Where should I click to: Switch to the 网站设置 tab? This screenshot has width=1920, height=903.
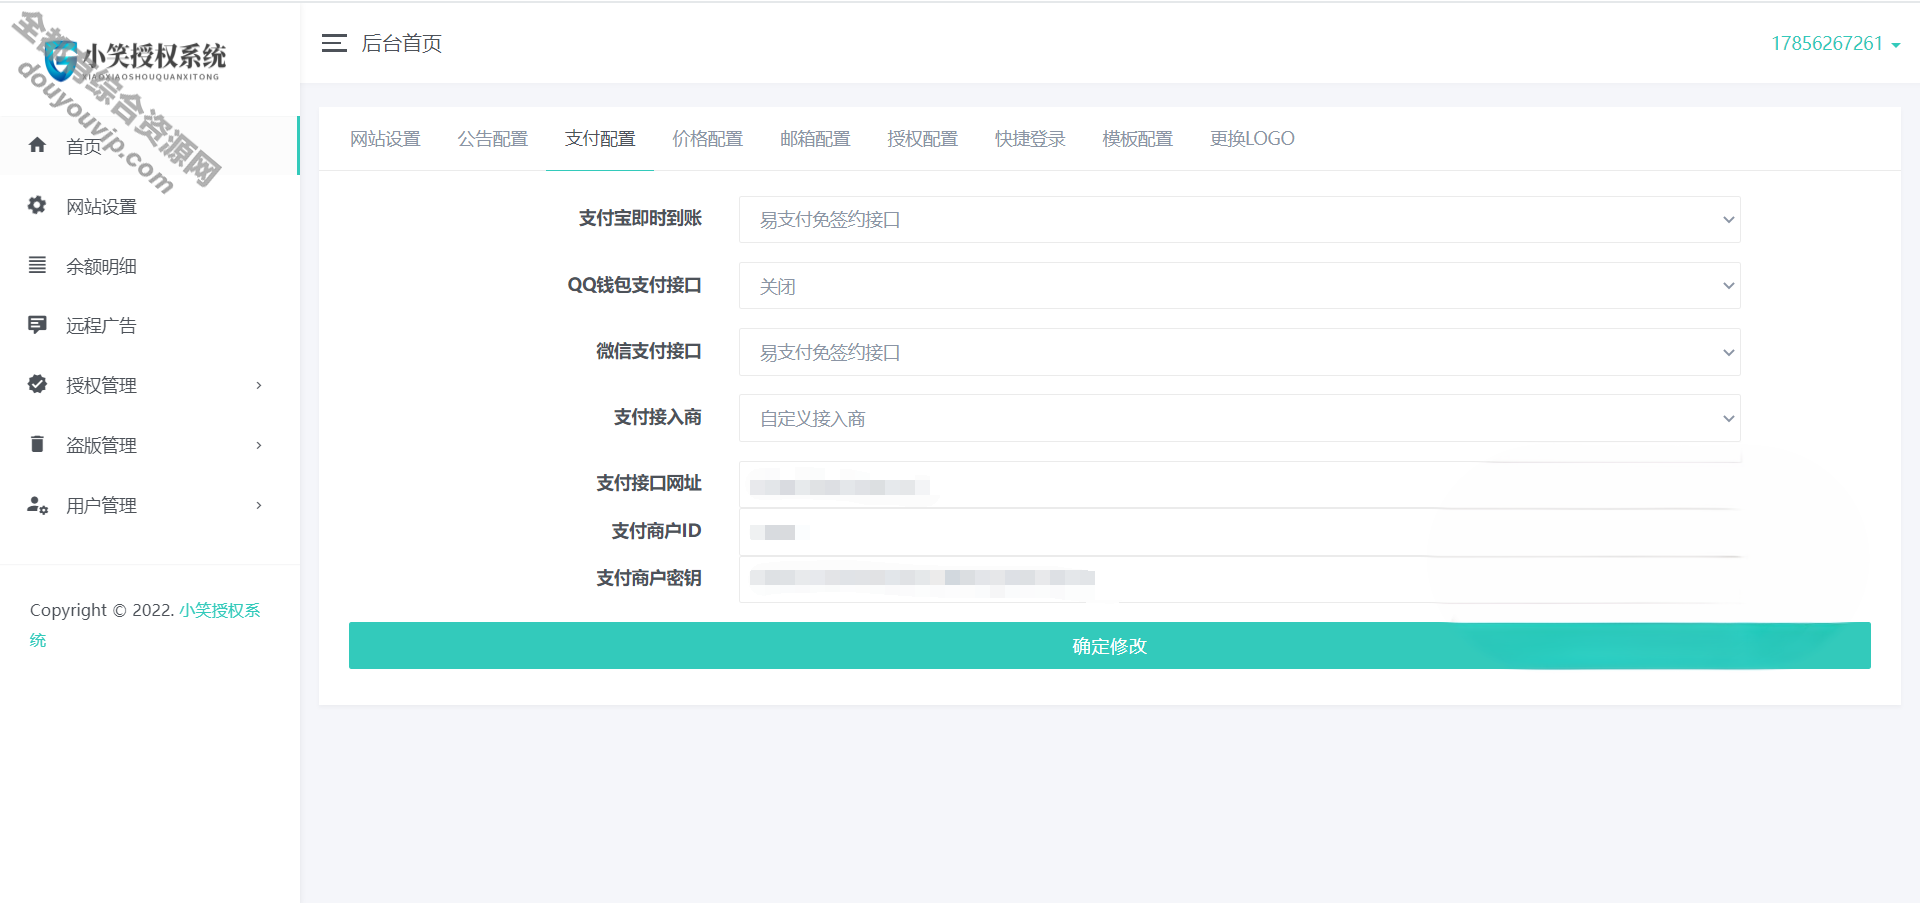(x=385, y=139)
